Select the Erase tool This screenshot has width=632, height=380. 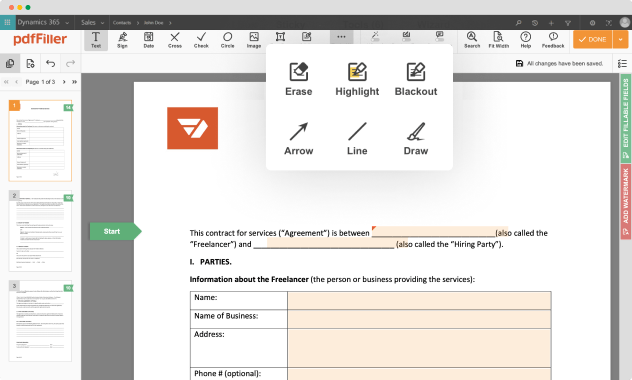click(x=299, y=79)
